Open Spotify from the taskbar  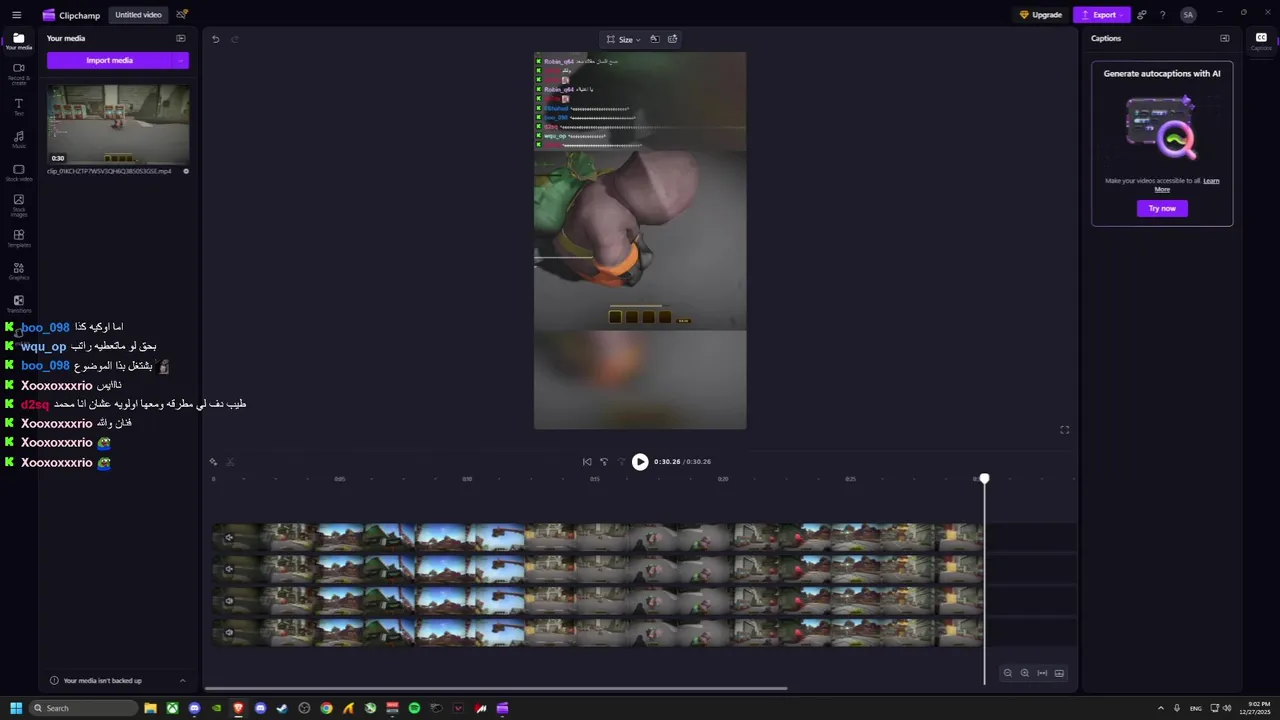point(414,708)
